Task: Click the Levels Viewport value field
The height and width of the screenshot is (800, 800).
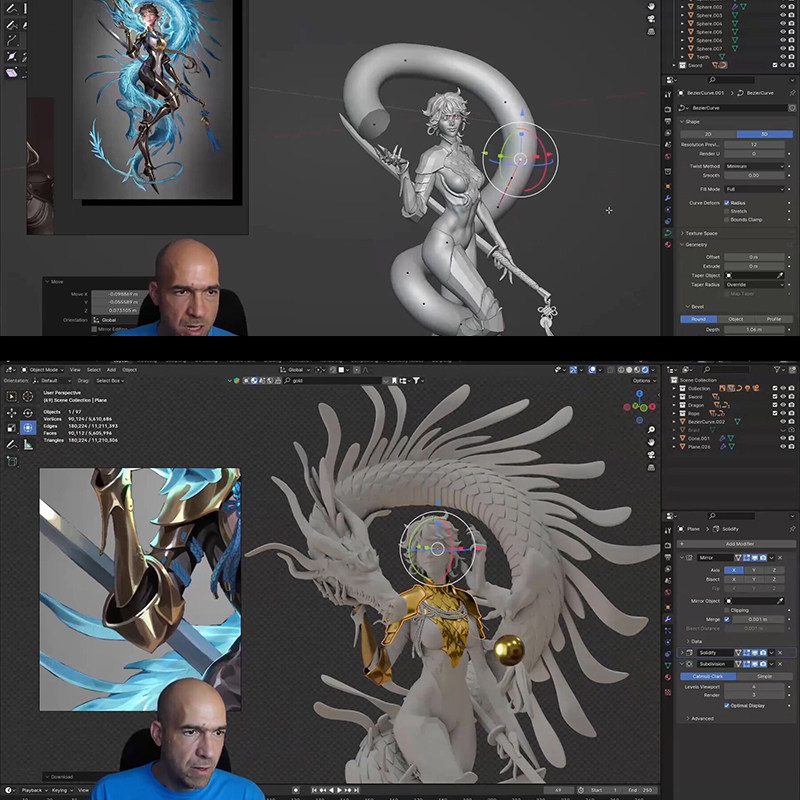Action: pyautogui.click(x=754, y=687)
